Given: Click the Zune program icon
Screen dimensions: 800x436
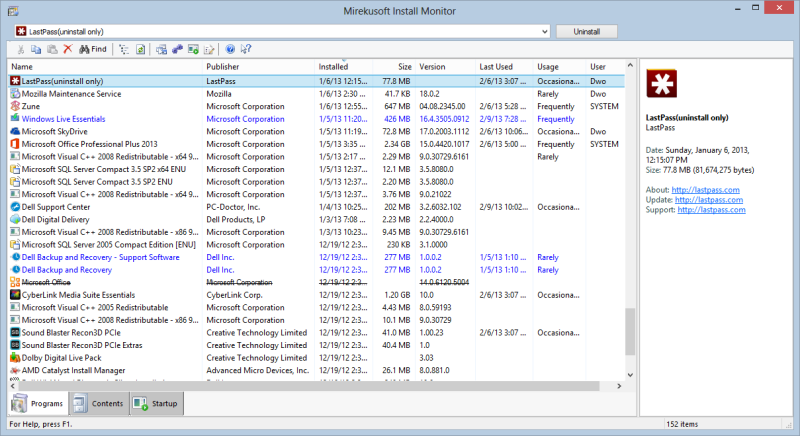Looking at the screenshot, I should (x=15, y=106).
